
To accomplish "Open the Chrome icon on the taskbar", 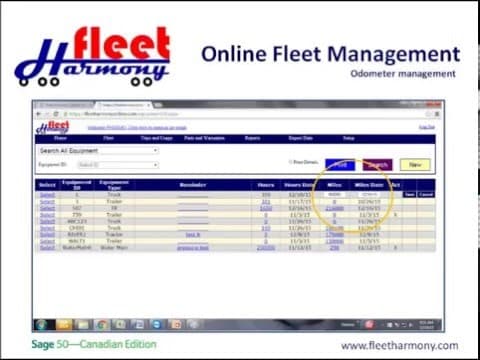I will point(101,324).
